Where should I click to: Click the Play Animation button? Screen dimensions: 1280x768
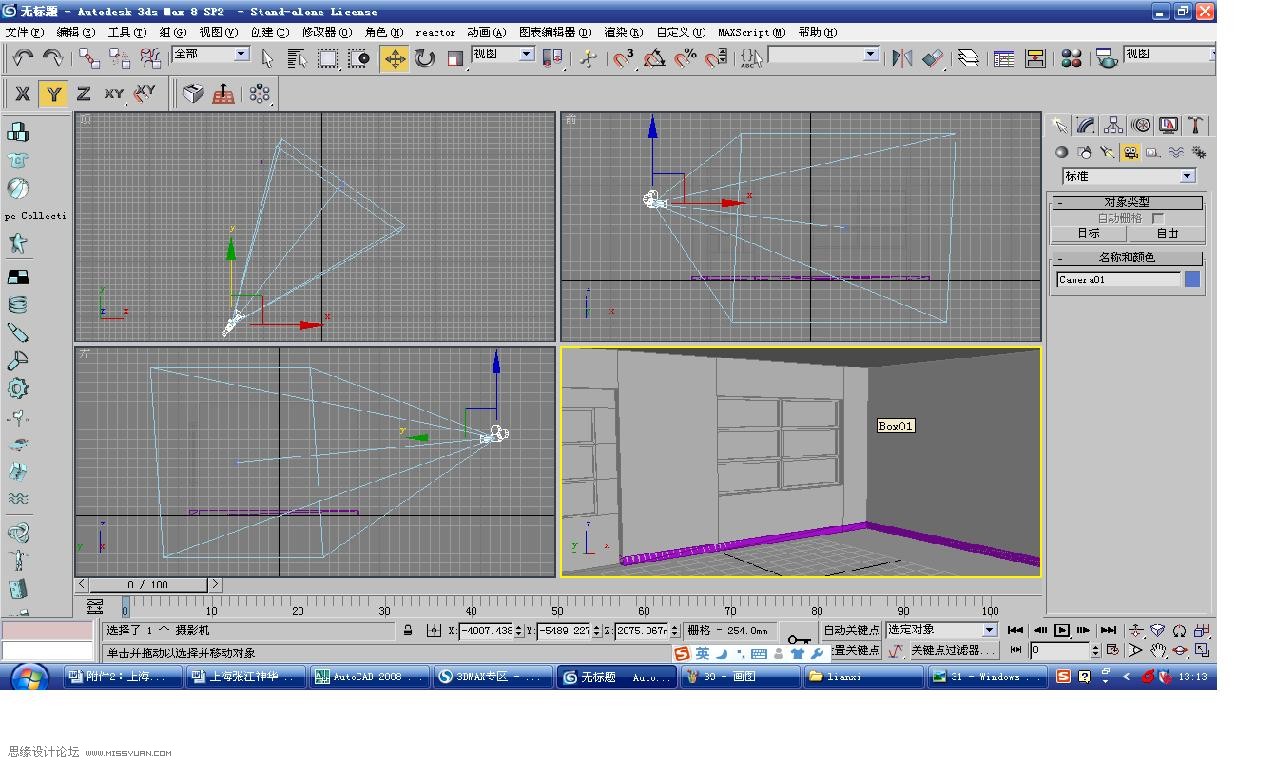(x=1061, y=630)
